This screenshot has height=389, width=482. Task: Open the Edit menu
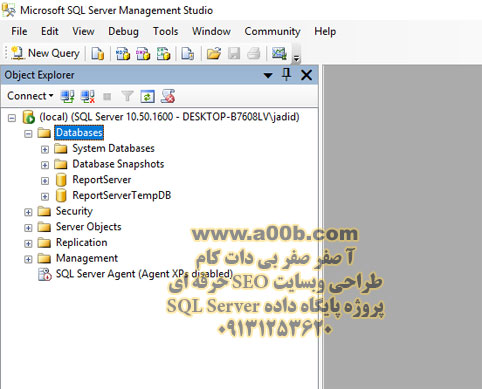[50, 31]
